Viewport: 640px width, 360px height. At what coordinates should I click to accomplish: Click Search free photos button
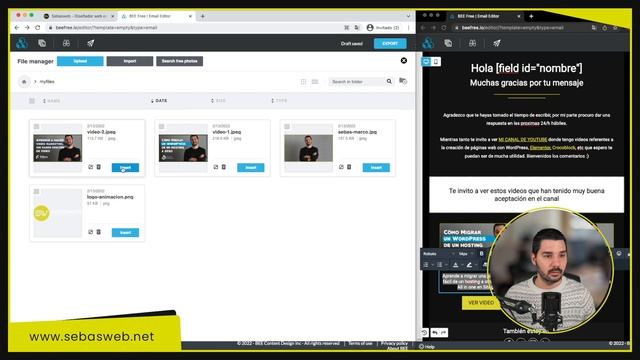[180, 61]
